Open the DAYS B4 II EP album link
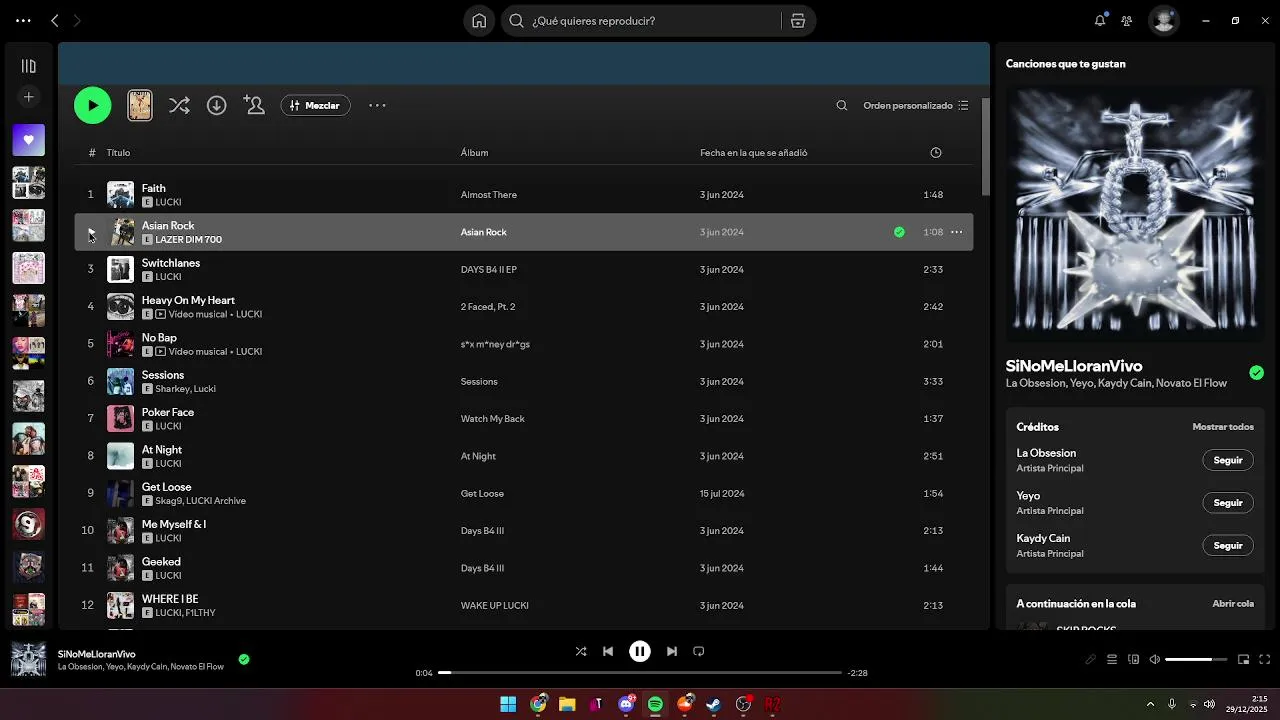 coord(489,270)
